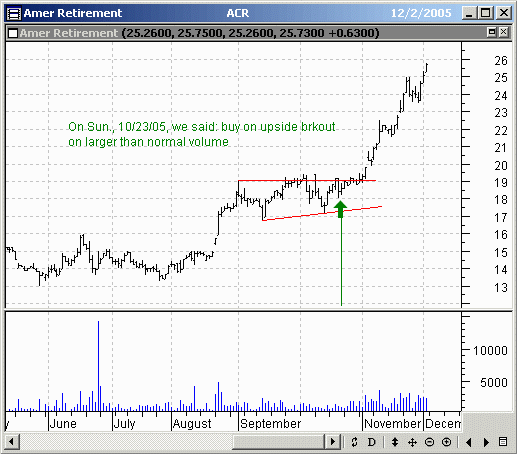Click the green up arrowhead marker on chart

340,209
